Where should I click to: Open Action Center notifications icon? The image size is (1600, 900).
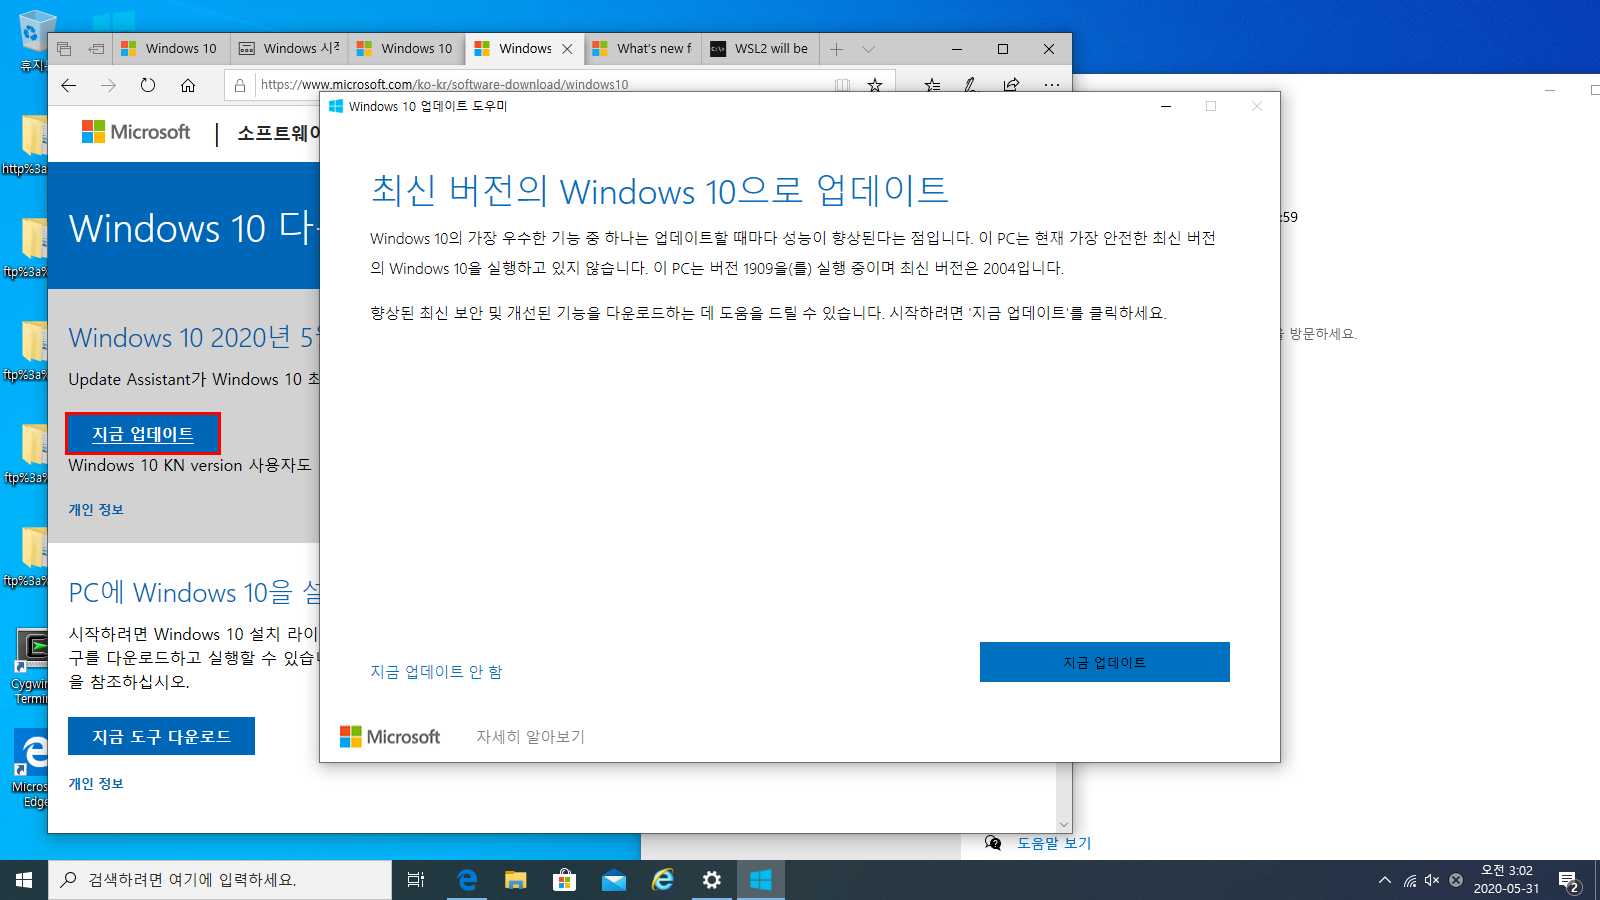pyautogui.click(x=1569, y=881)
